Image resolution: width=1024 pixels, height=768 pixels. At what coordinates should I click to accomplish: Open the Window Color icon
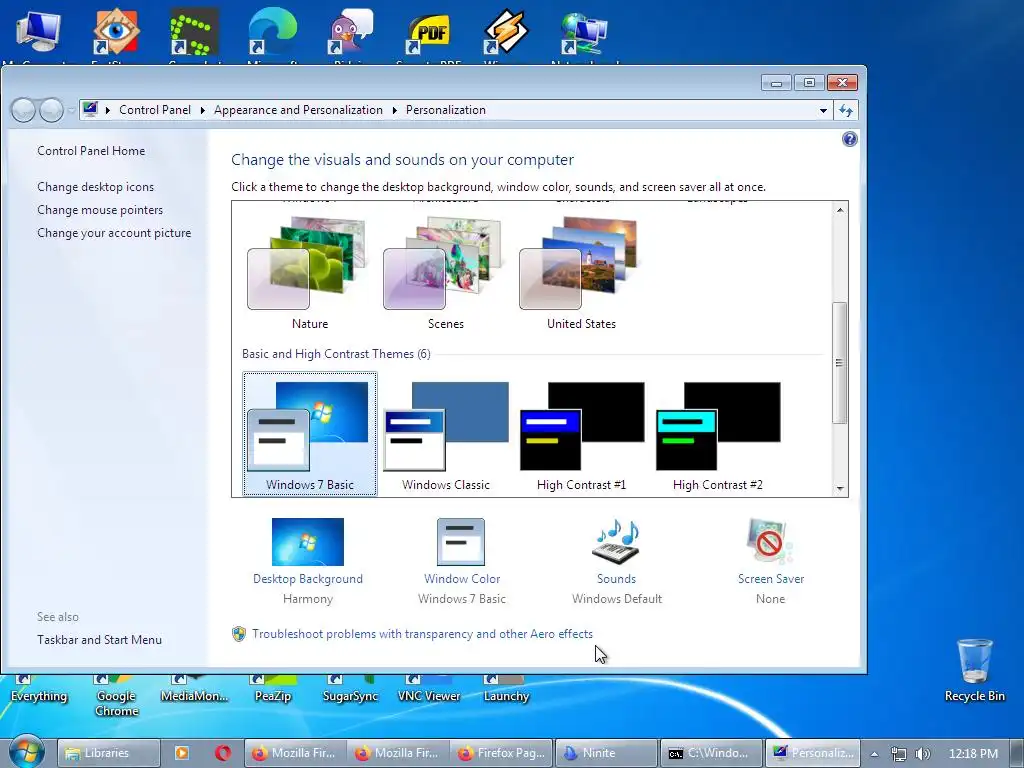click(461, 542)
